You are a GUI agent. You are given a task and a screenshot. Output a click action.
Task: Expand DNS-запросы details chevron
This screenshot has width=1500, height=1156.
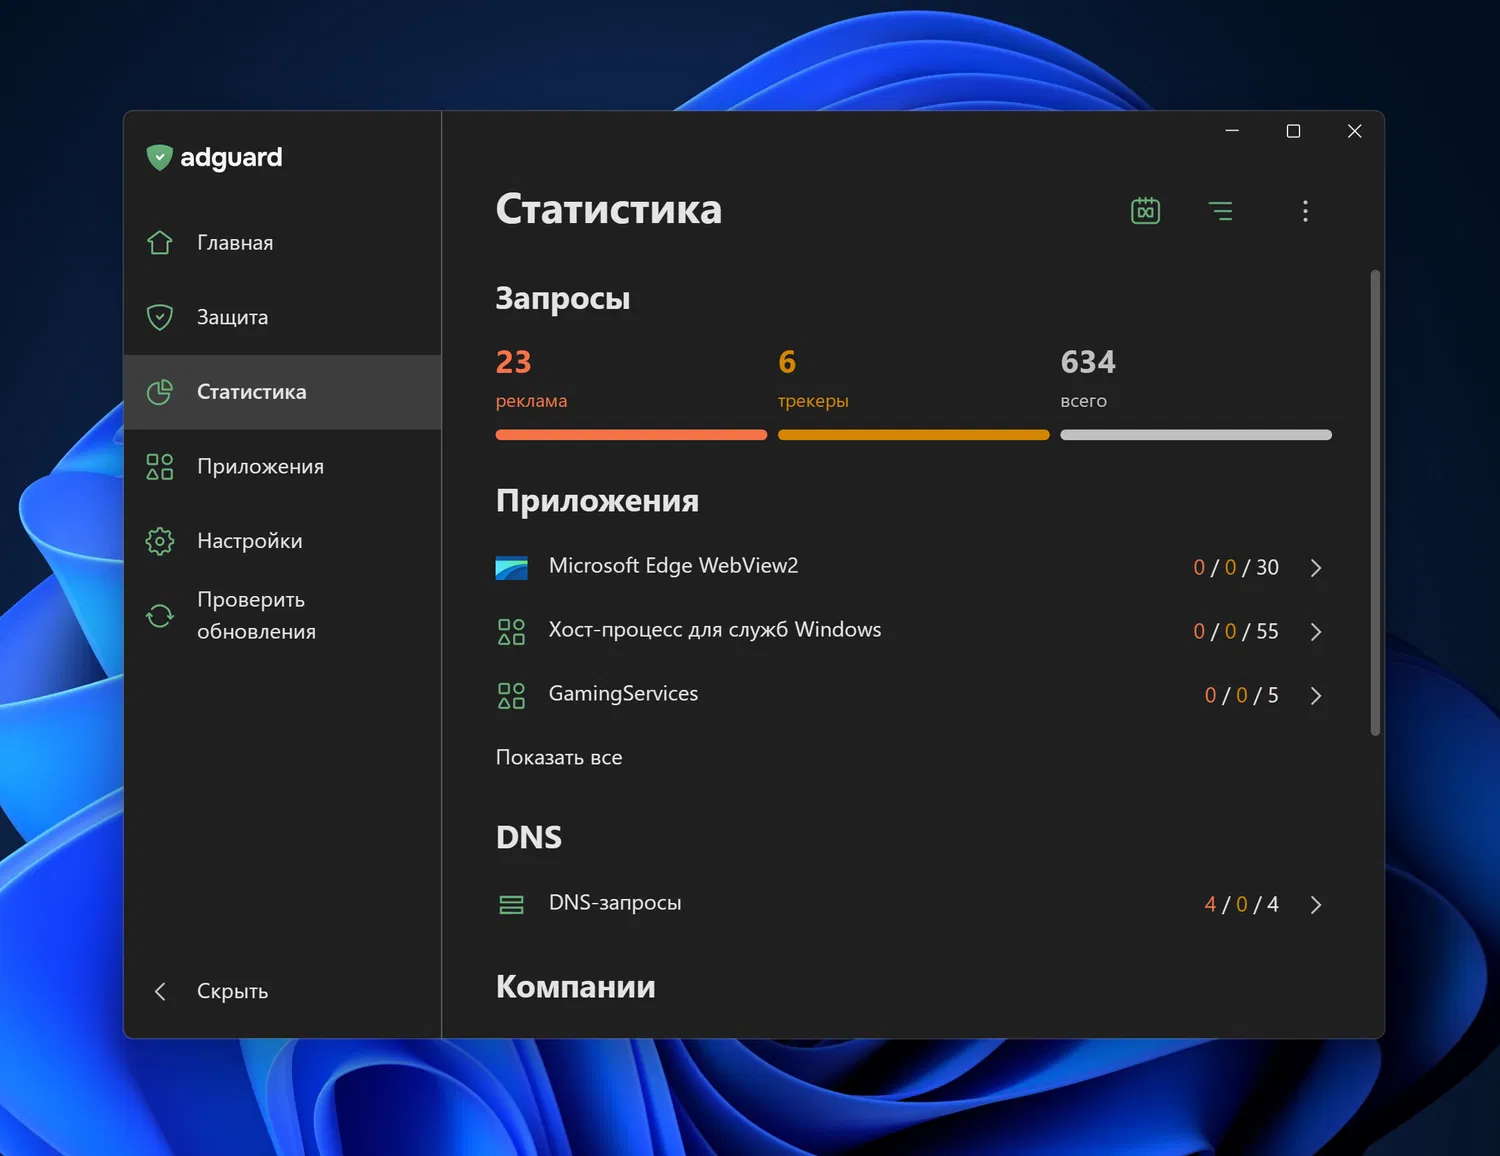coord(1316,904)
